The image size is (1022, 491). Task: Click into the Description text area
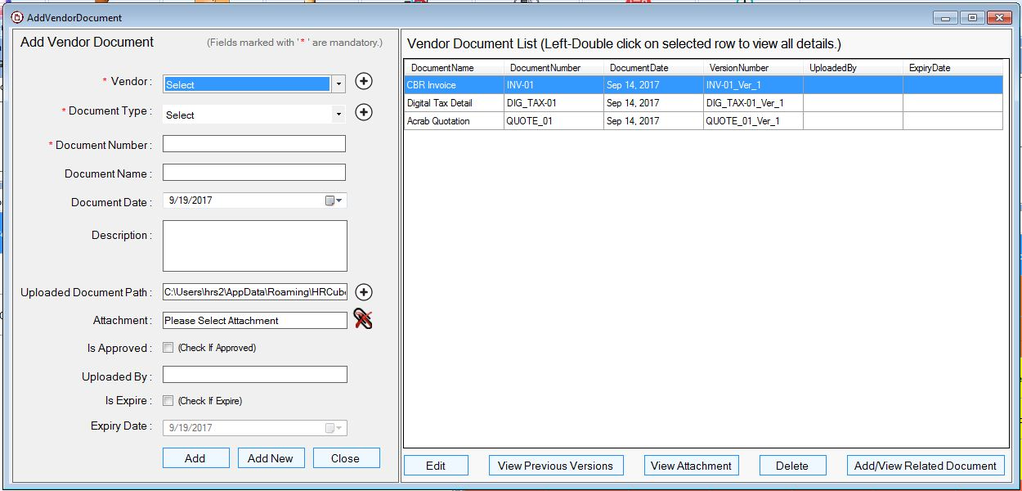point(255,246)
